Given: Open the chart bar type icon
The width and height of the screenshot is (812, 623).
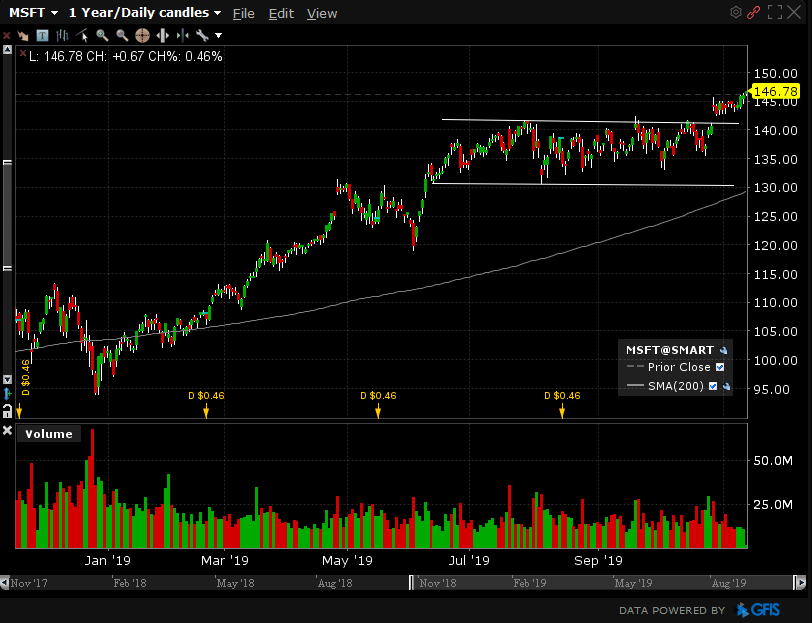Looking at the screenshot, I should 62,36.
